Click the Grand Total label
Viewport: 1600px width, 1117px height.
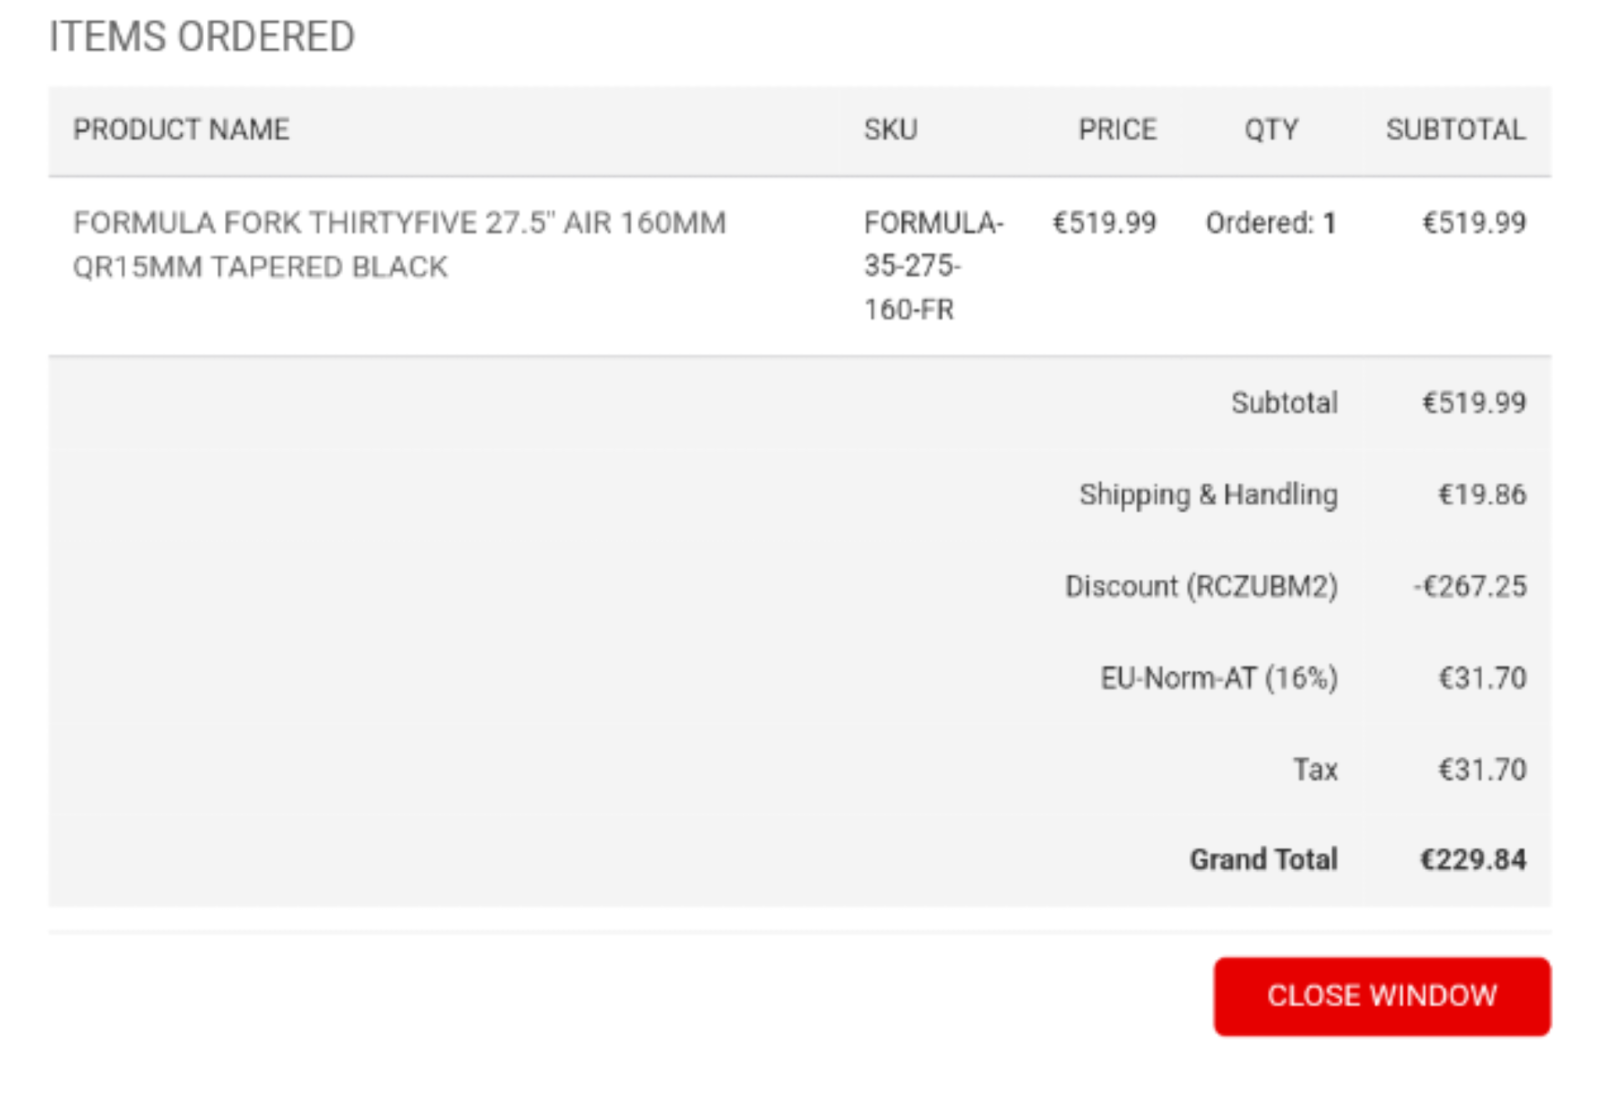click(x=1263, y=860)
